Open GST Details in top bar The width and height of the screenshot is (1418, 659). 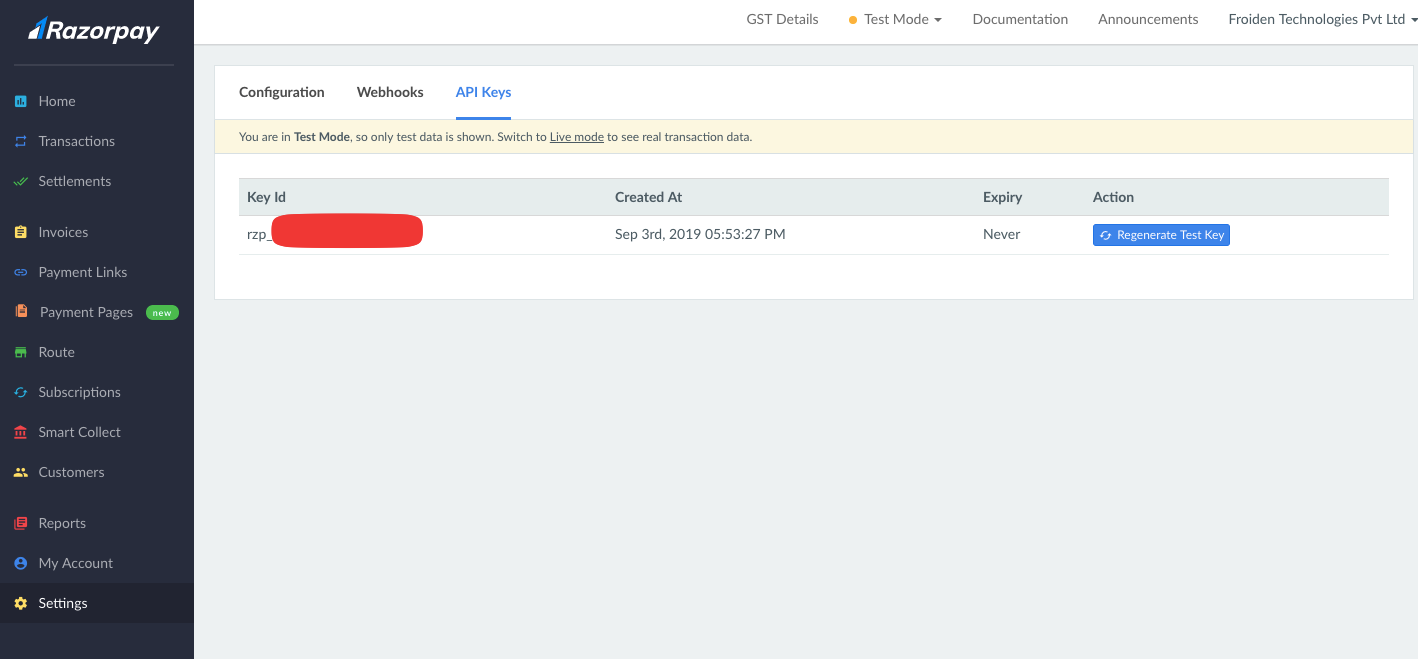782,19
